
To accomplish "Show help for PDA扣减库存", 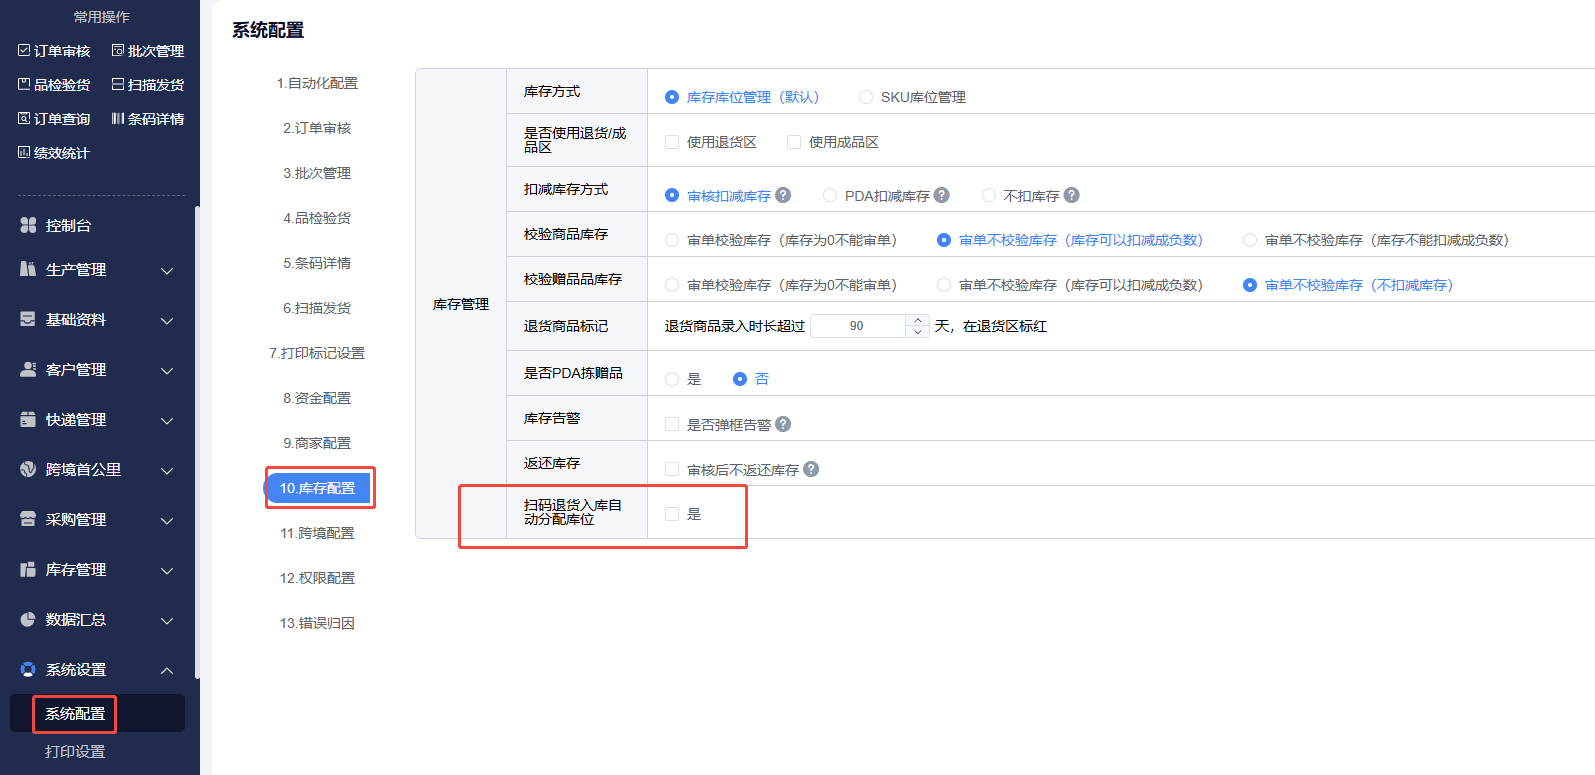I will [942, 195].
